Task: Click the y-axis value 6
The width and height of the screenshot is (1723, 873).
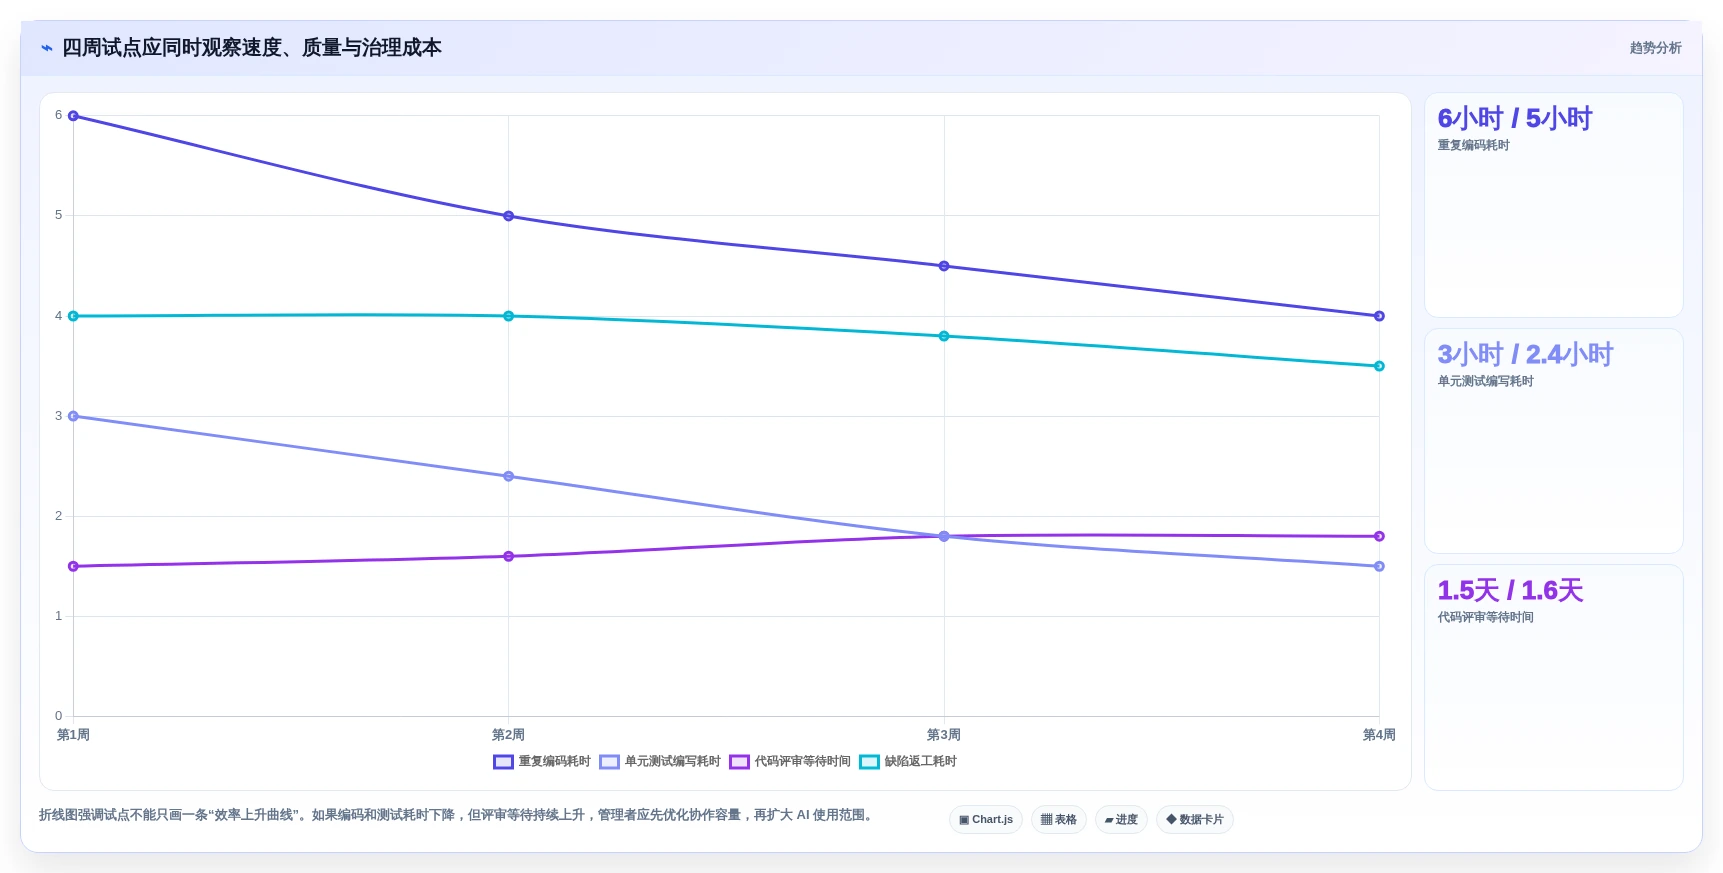Action: (x=58, y=115)
